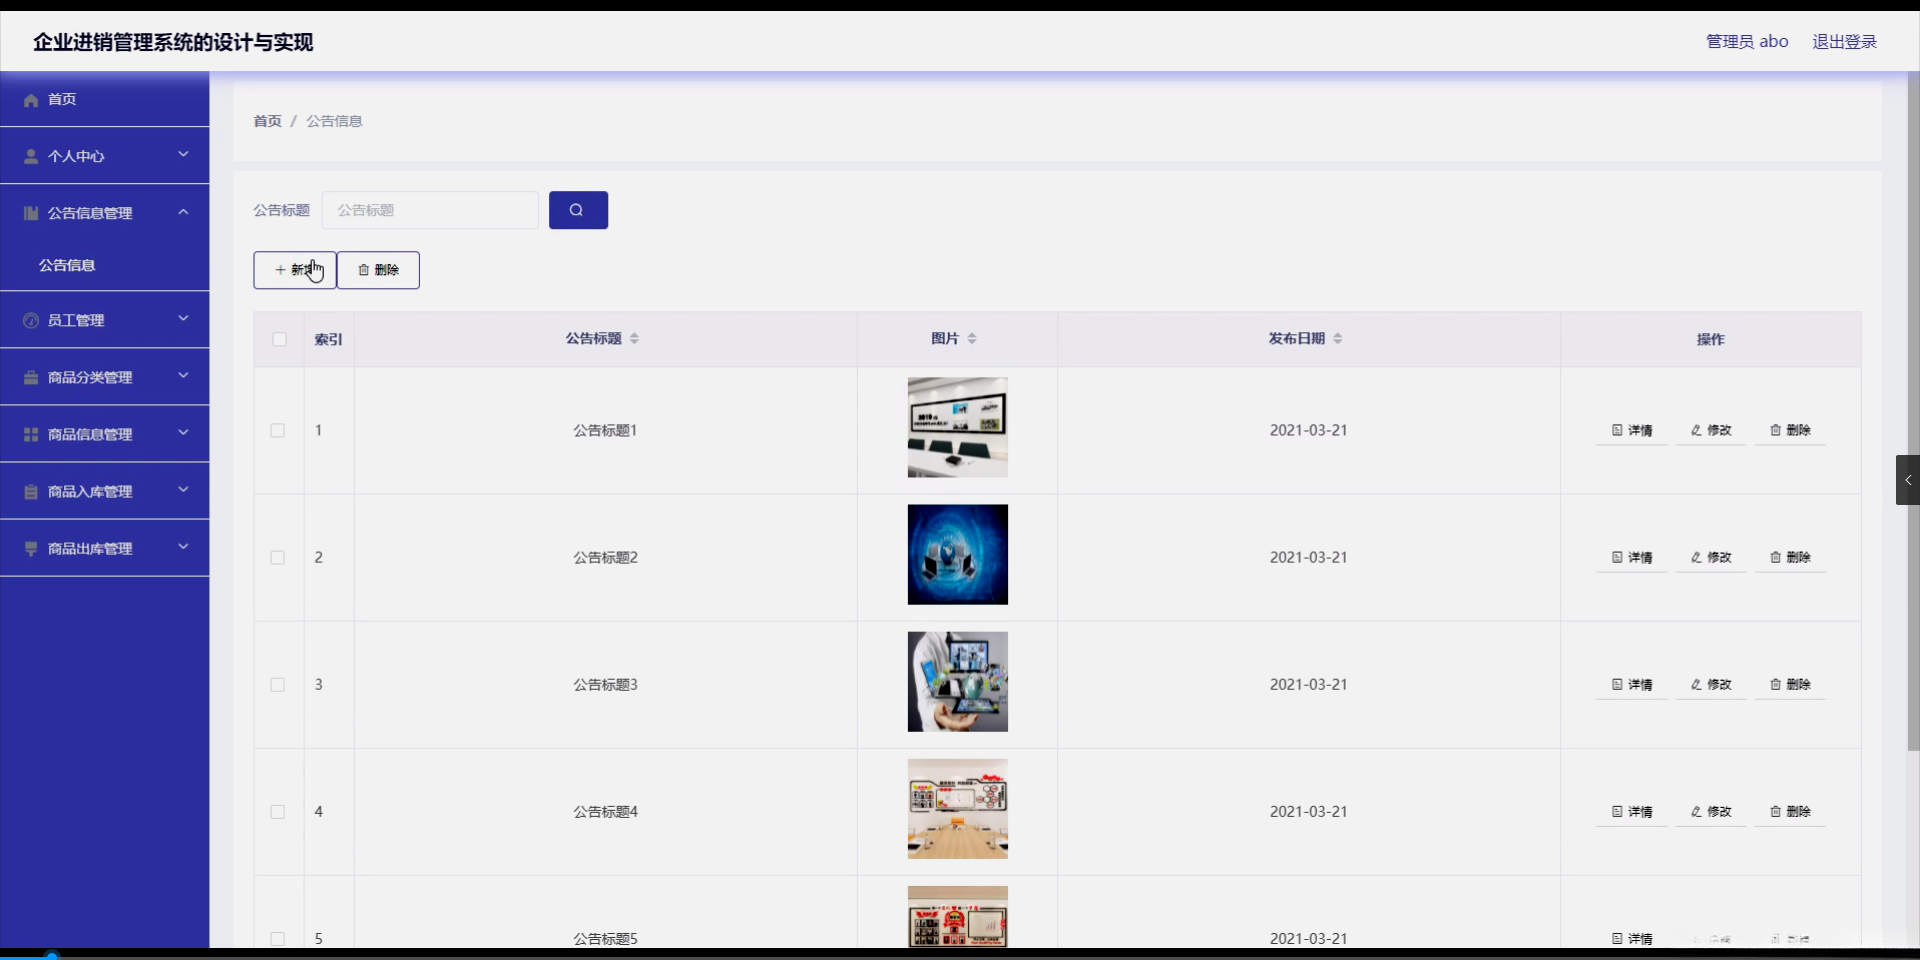This screenshot has height=960, width=1920.
Task: Open 员工管理 menu label
Action: (x=76, y=320)
